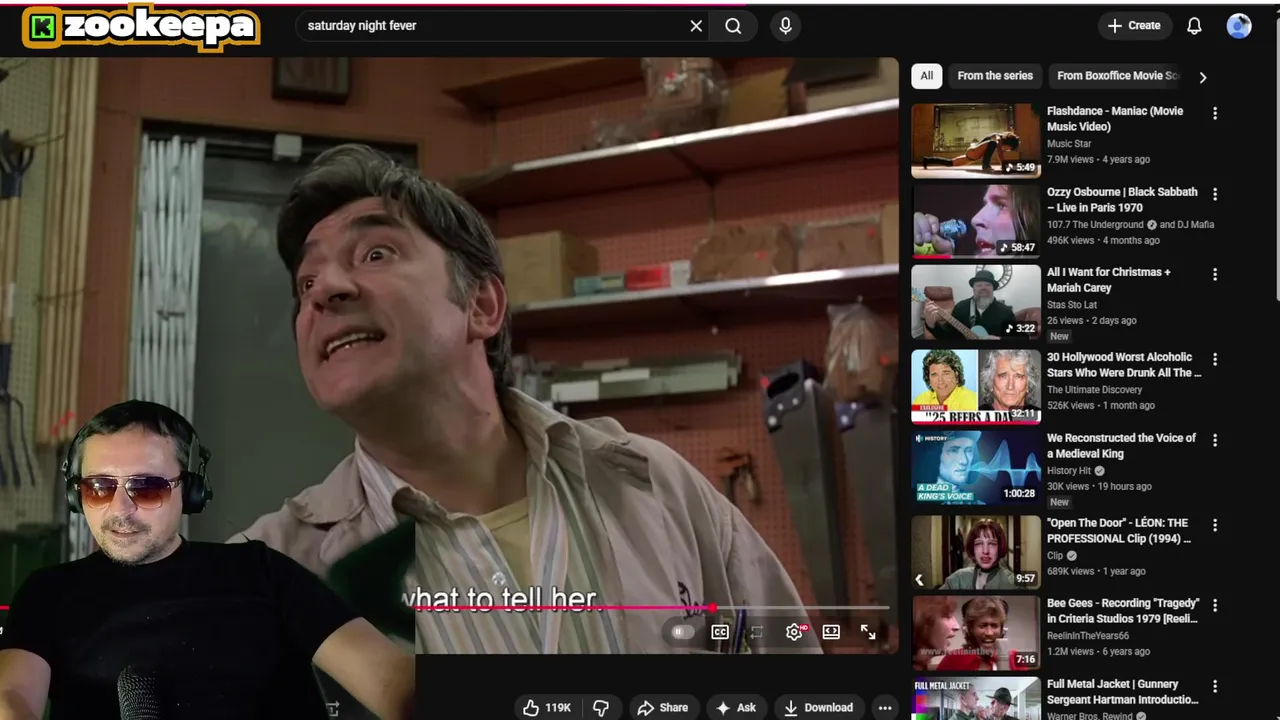Open options menu for 30 Hollywood Worst video

click(x=1215, y=359)
